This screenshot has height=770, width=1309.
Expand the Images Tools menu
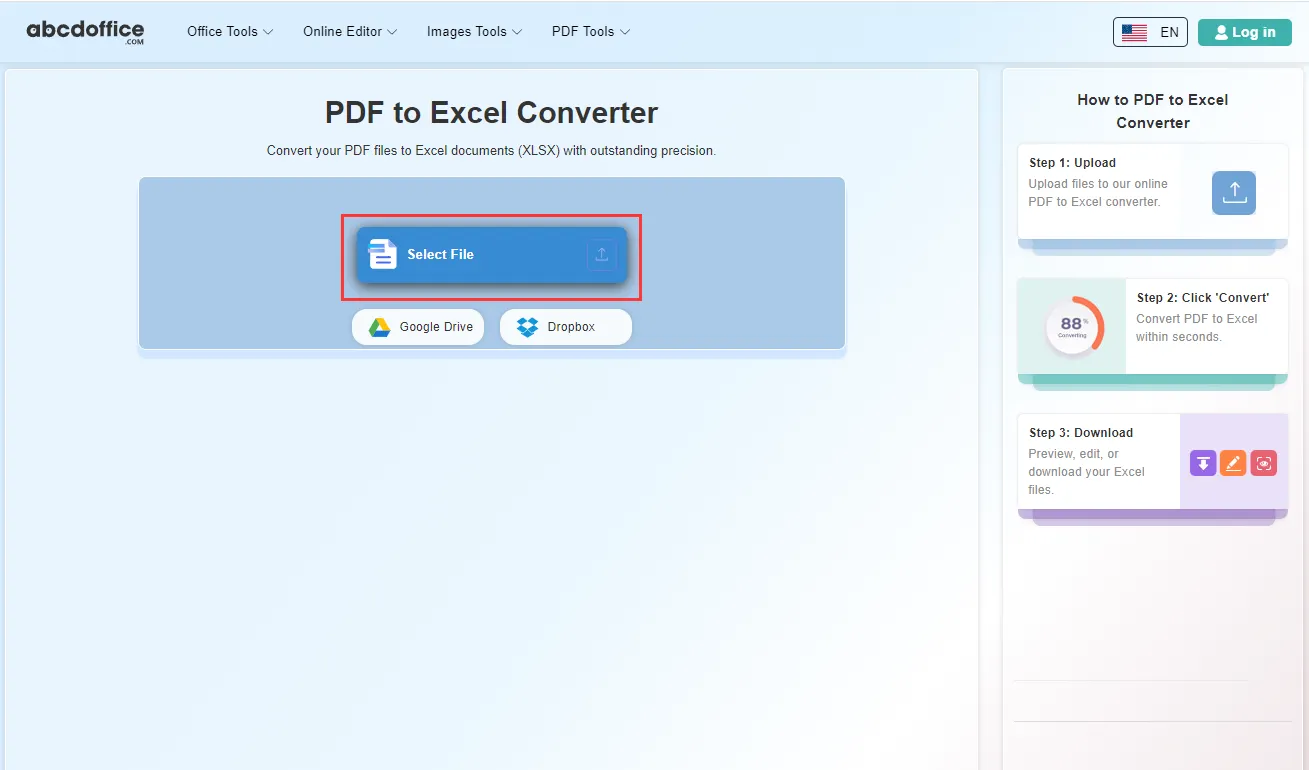pyautogui.click(x=474, y=32)
